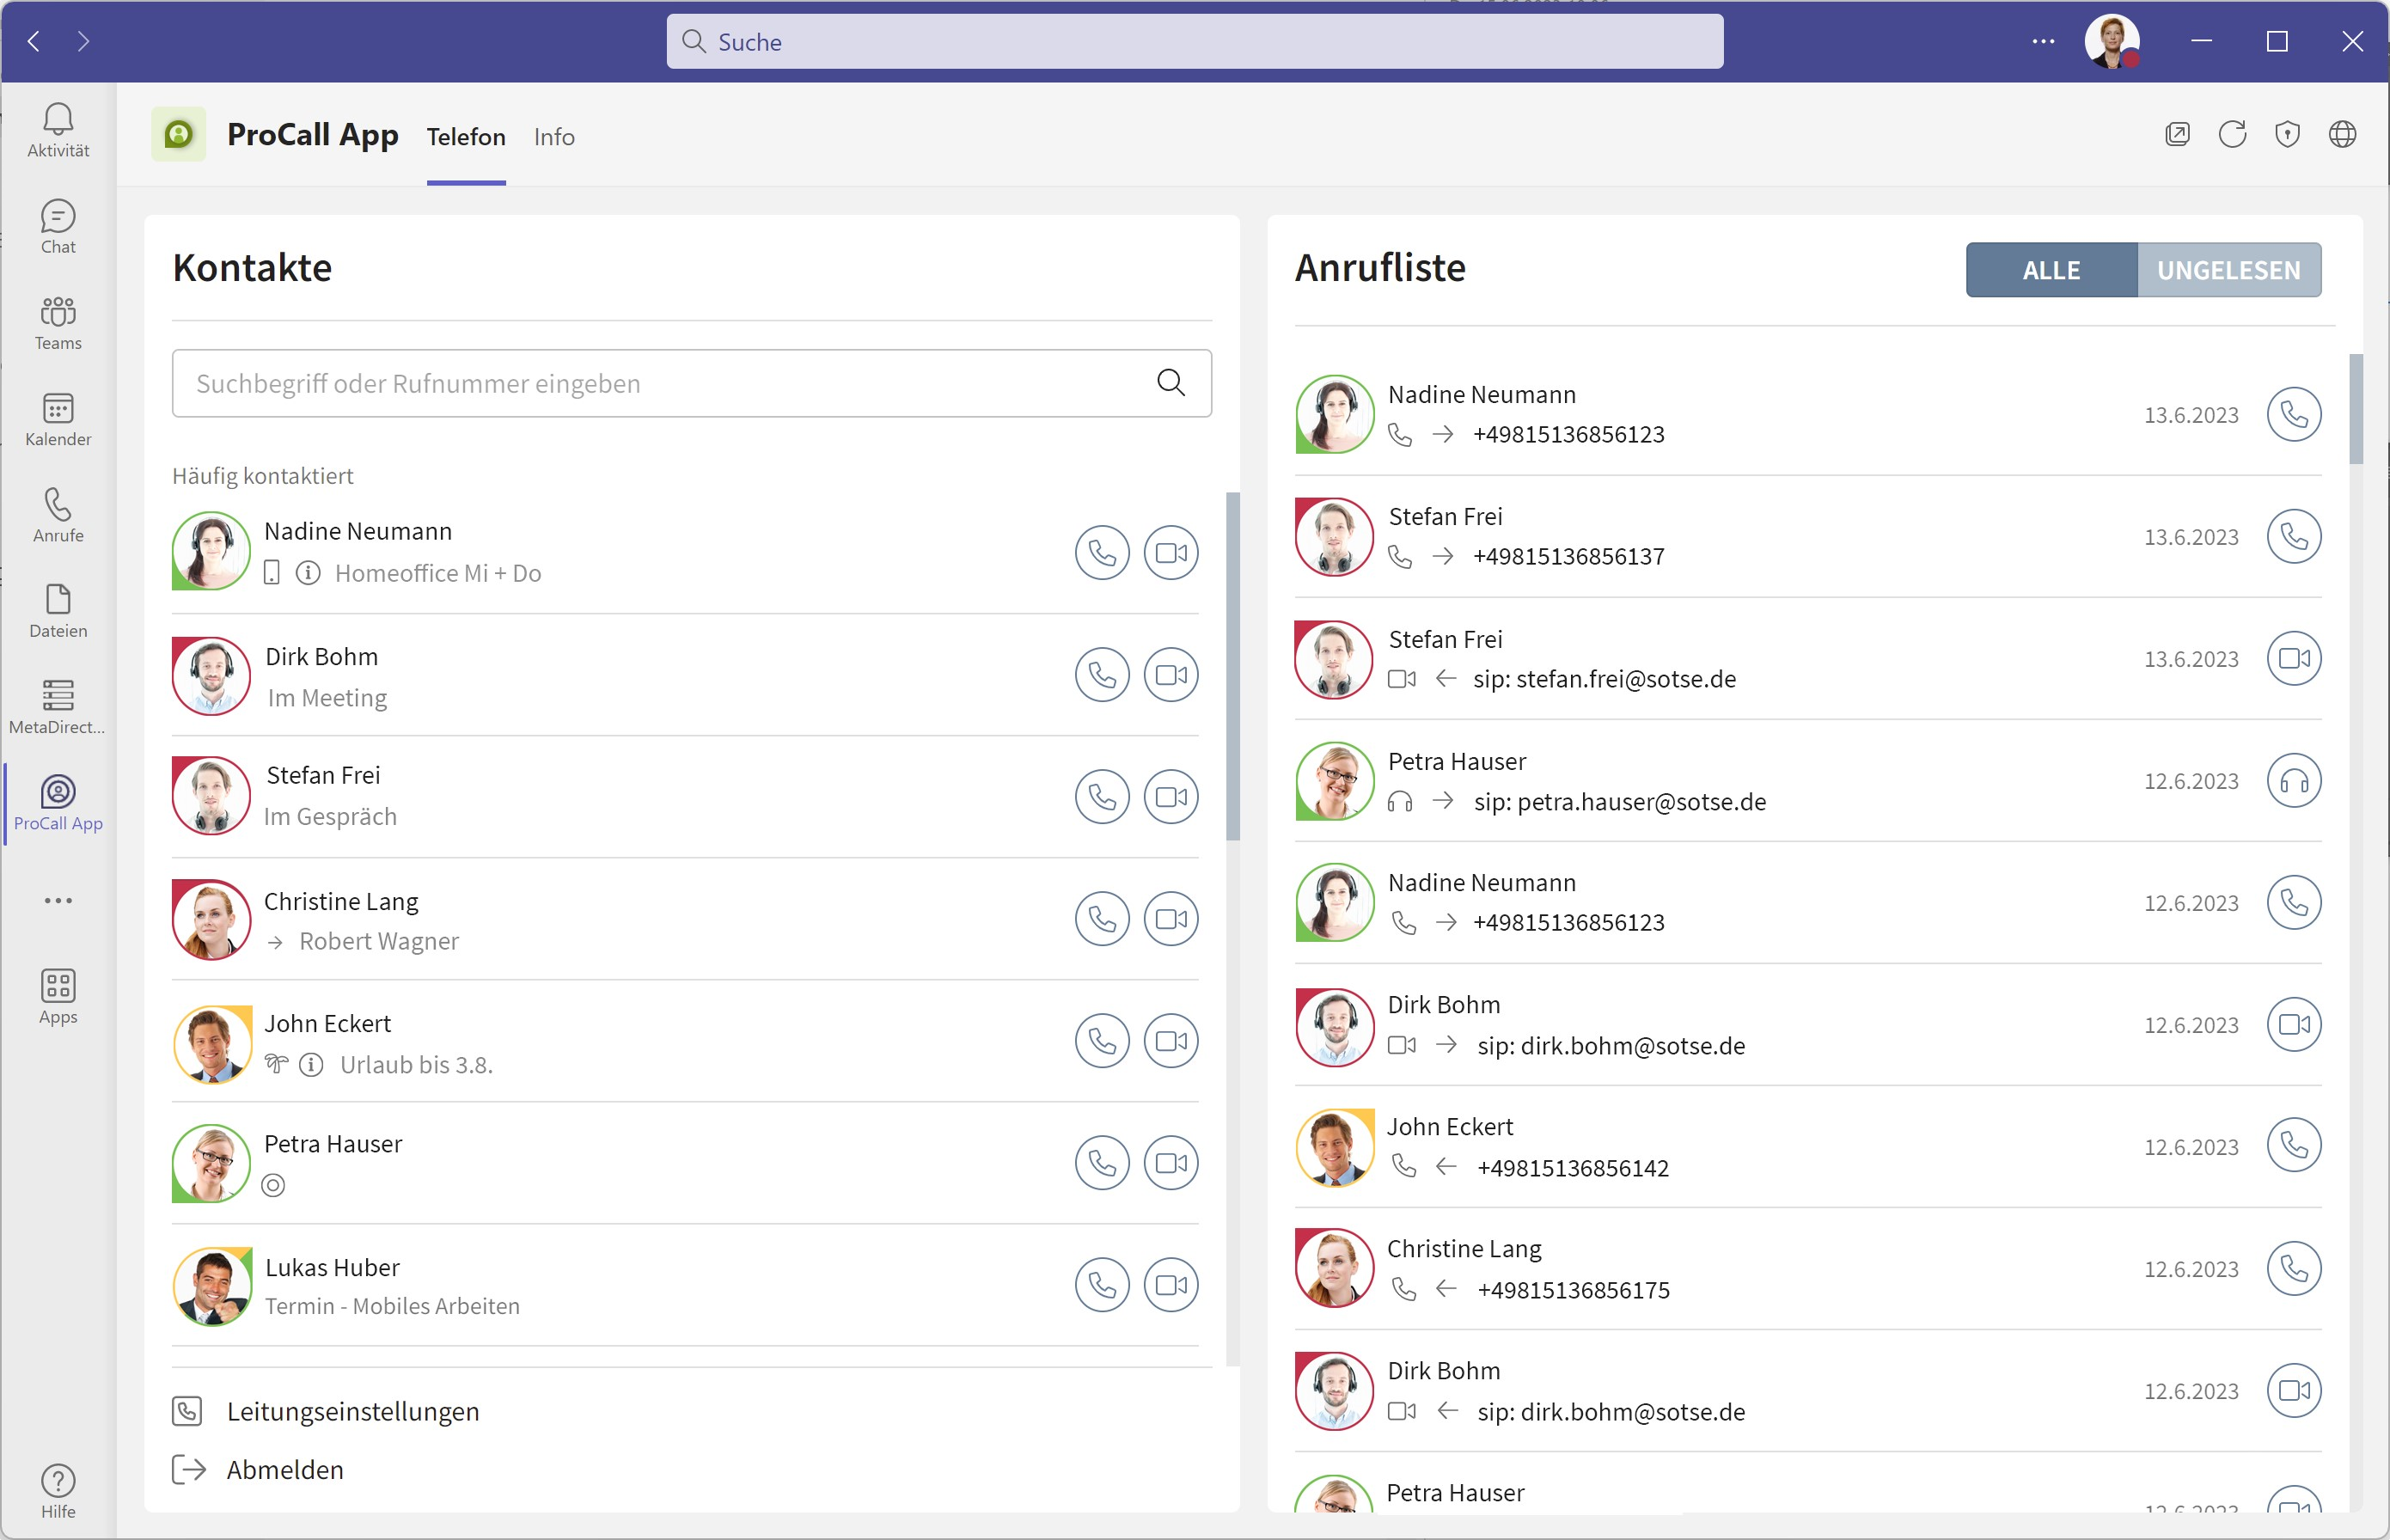Image resolution: width=2390 pixels, height=1540 pixels.
Task: Expand more apps ellipsis in left sidebar
Action: (58, 900)
